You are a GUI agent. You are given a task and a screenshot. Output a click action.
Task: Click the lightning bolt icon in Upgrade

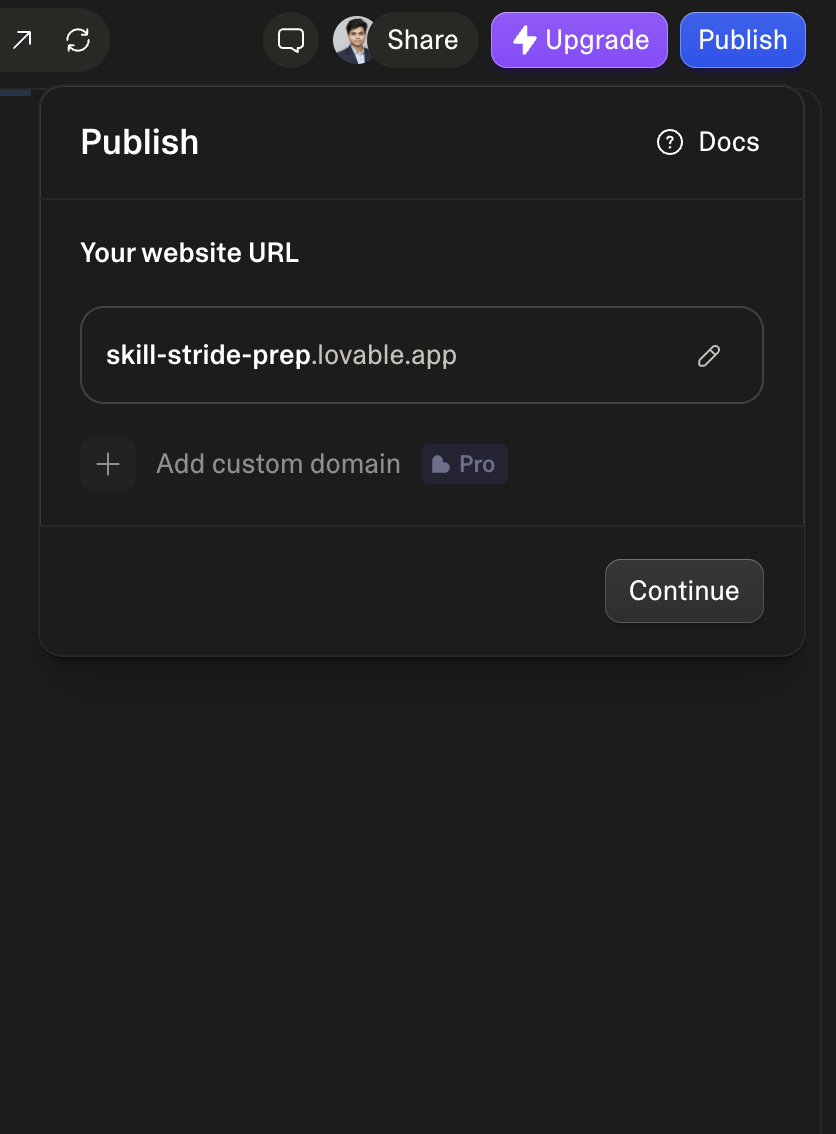[525, 40]
